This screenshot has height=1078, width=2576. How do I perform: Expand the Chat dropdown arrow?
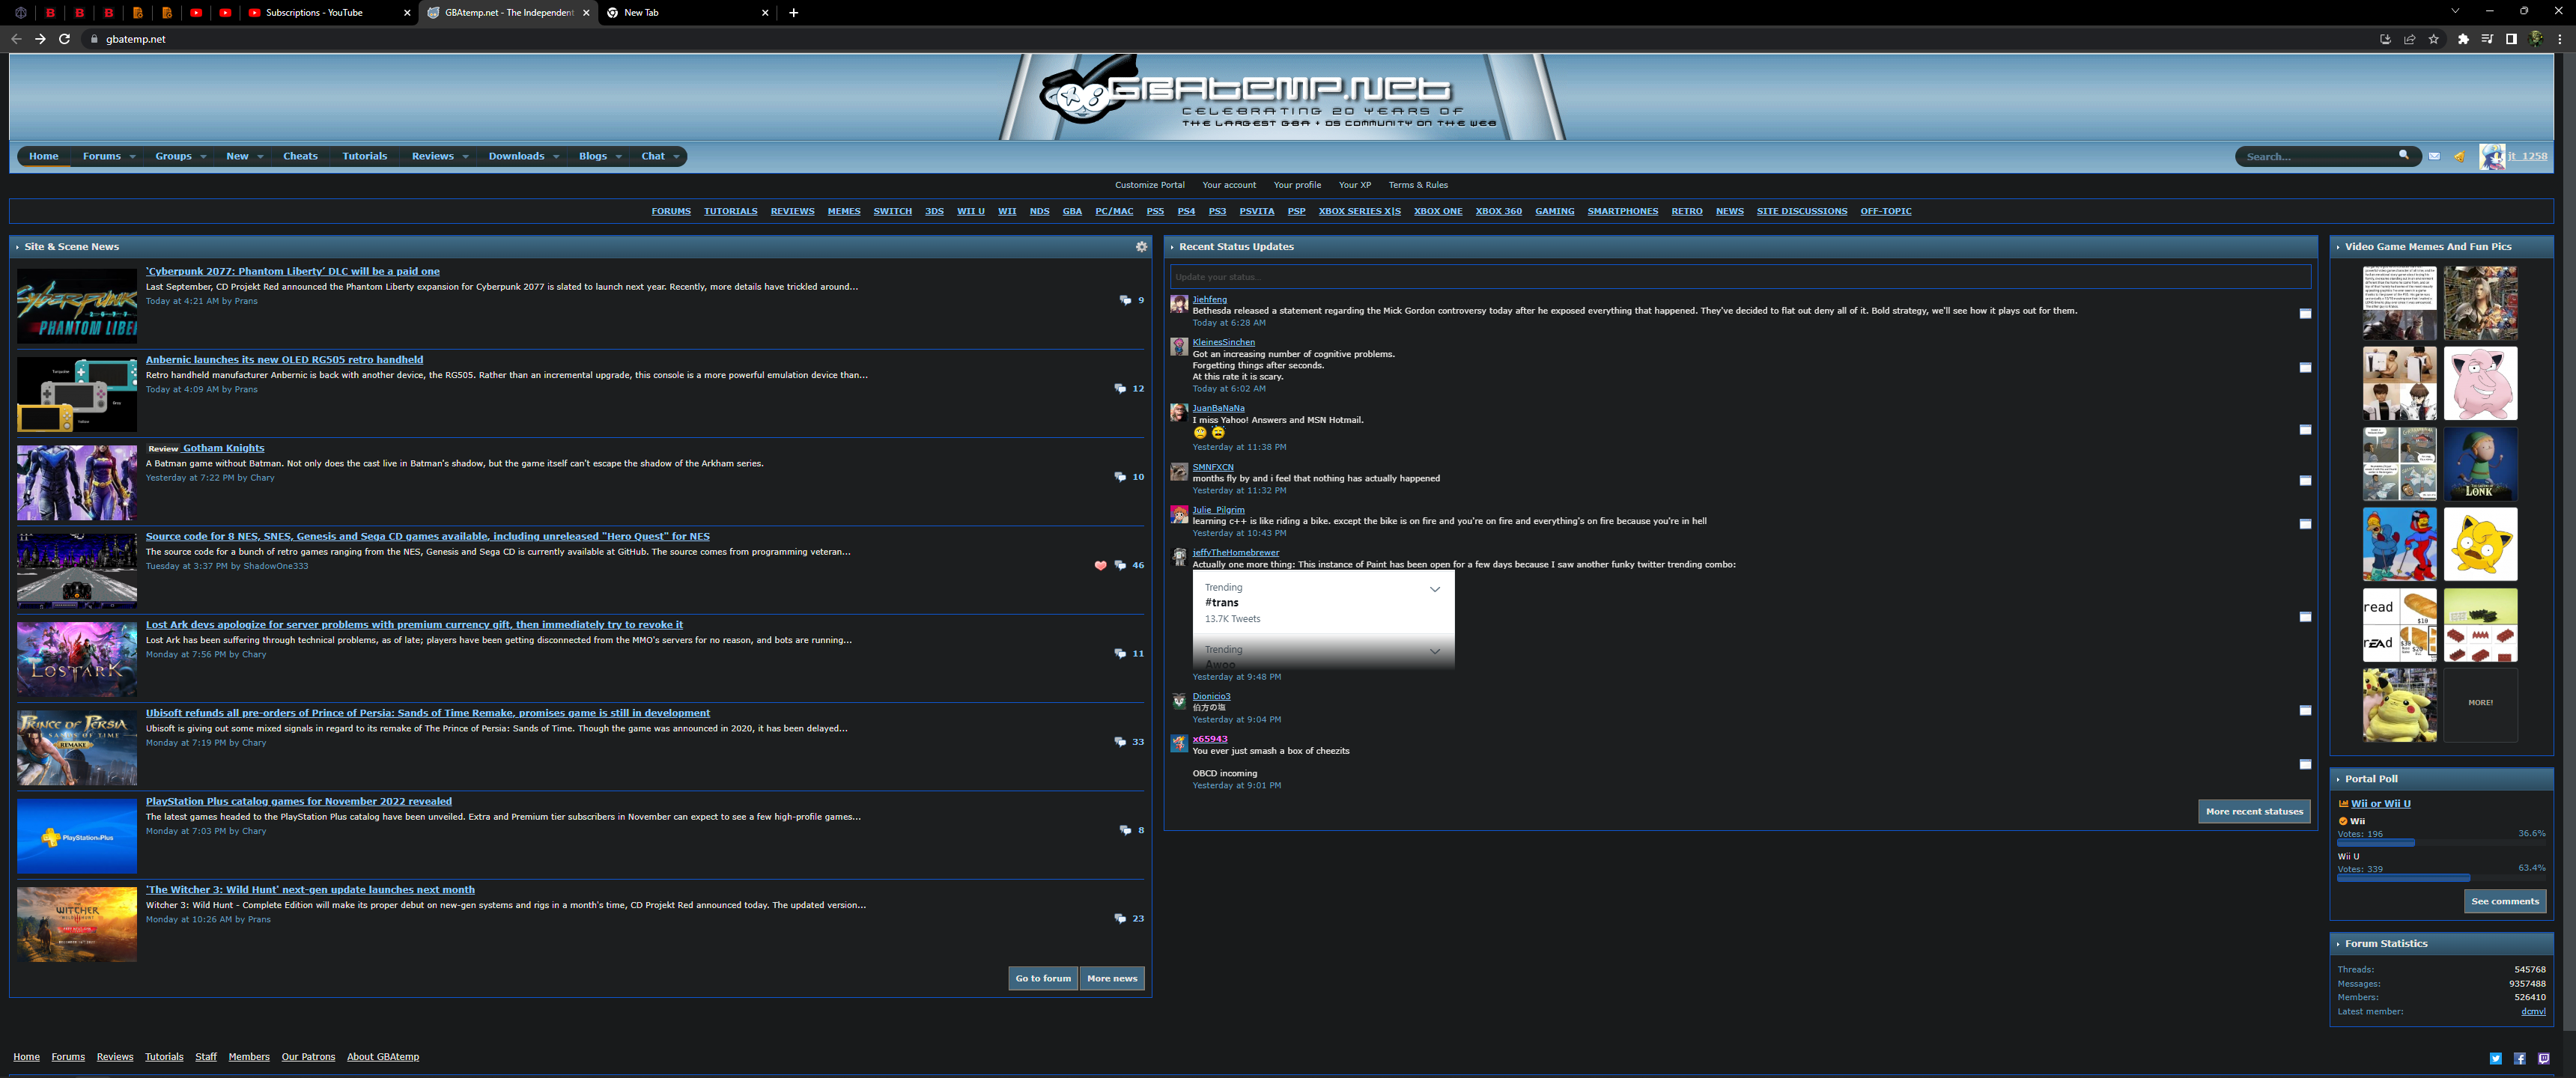click(676, 157)
